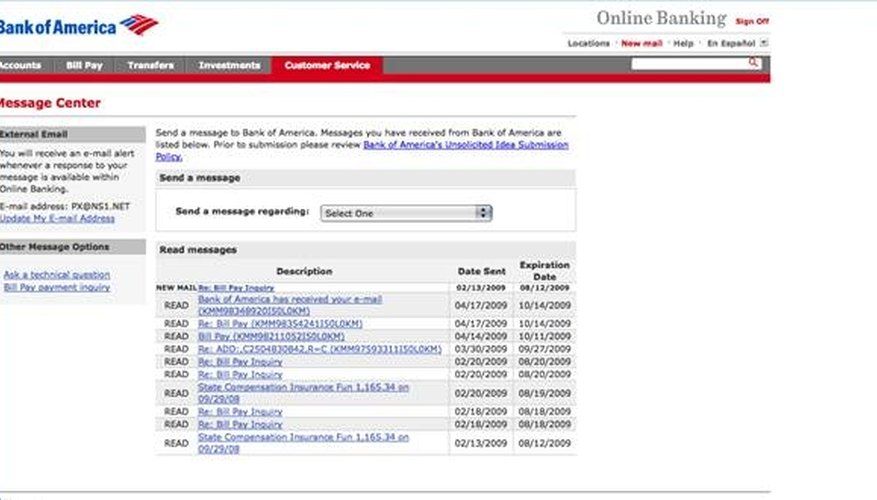The image size is (877, 500).
Task: Open Ask a technical question link
Action: coord(57,275)
